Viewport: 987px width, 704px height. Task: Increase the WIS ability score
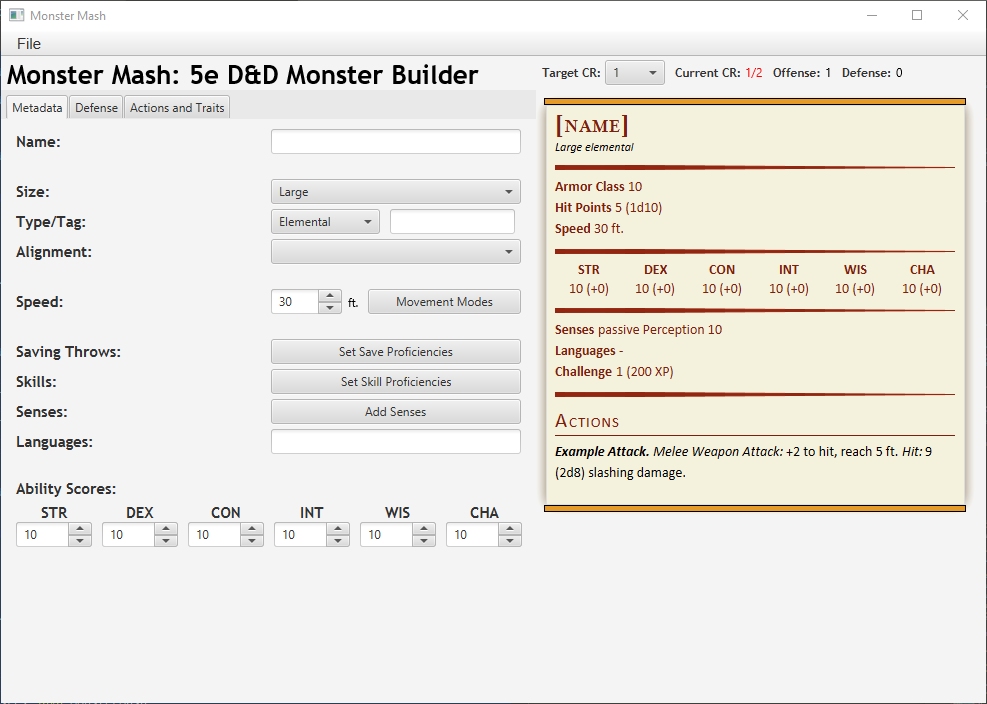tap(424, 529)
